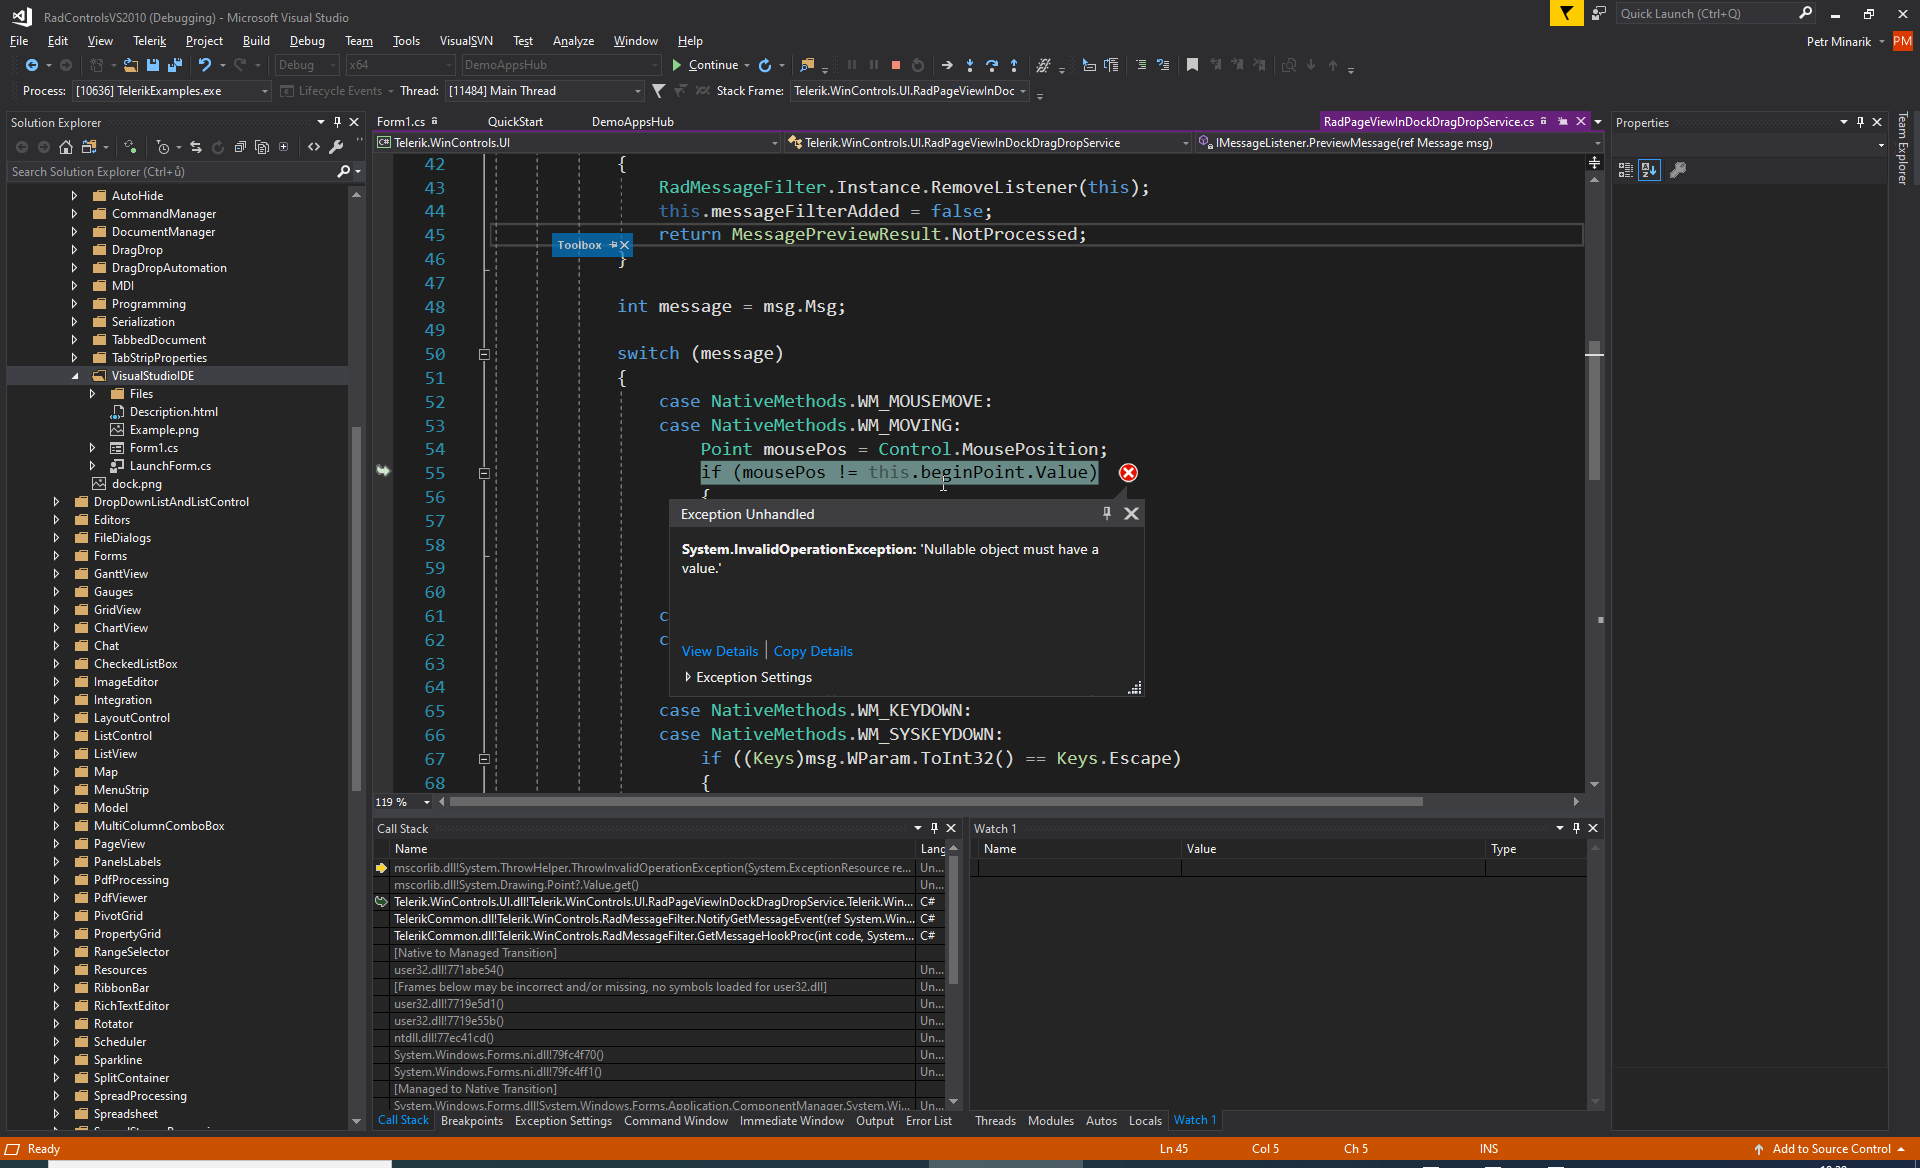The height and width of the screenshot is (1168, 1920).
Task: Click the View Code icon in Solution Explorer
Action: click(x=314, y=147)
